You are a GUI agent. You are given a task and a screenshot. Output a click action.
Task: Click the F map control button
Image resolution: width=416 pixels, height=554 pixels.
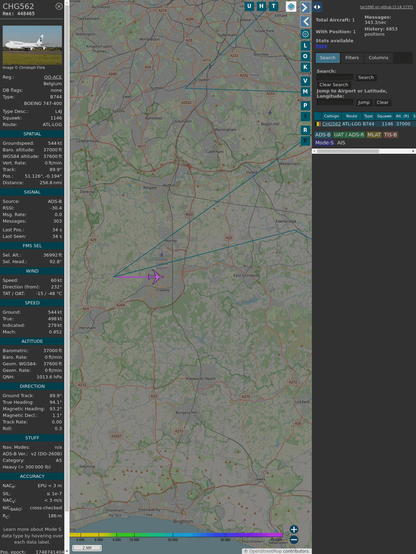(x=305, y=141)
